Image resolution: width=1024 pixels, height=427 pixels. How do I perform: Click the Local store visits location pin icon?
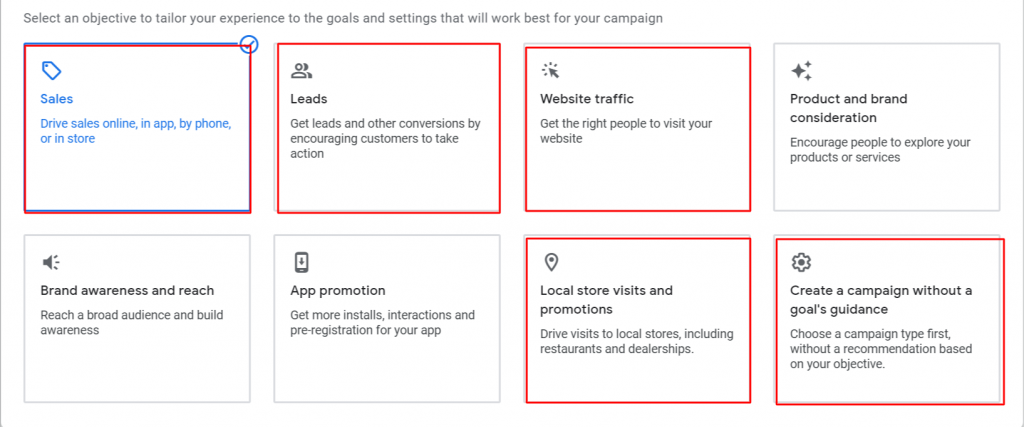pyautogui.click(x=551, y=262)
